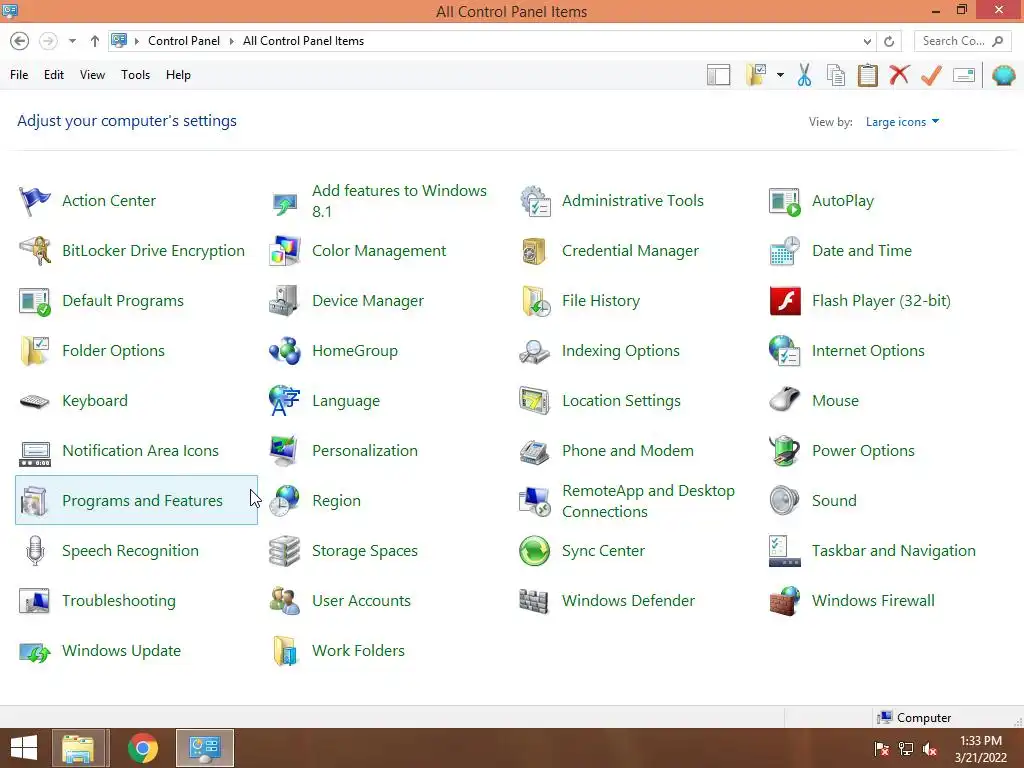
Task: Open the HomeGroup spheres icon
Action: click(284, 351)
